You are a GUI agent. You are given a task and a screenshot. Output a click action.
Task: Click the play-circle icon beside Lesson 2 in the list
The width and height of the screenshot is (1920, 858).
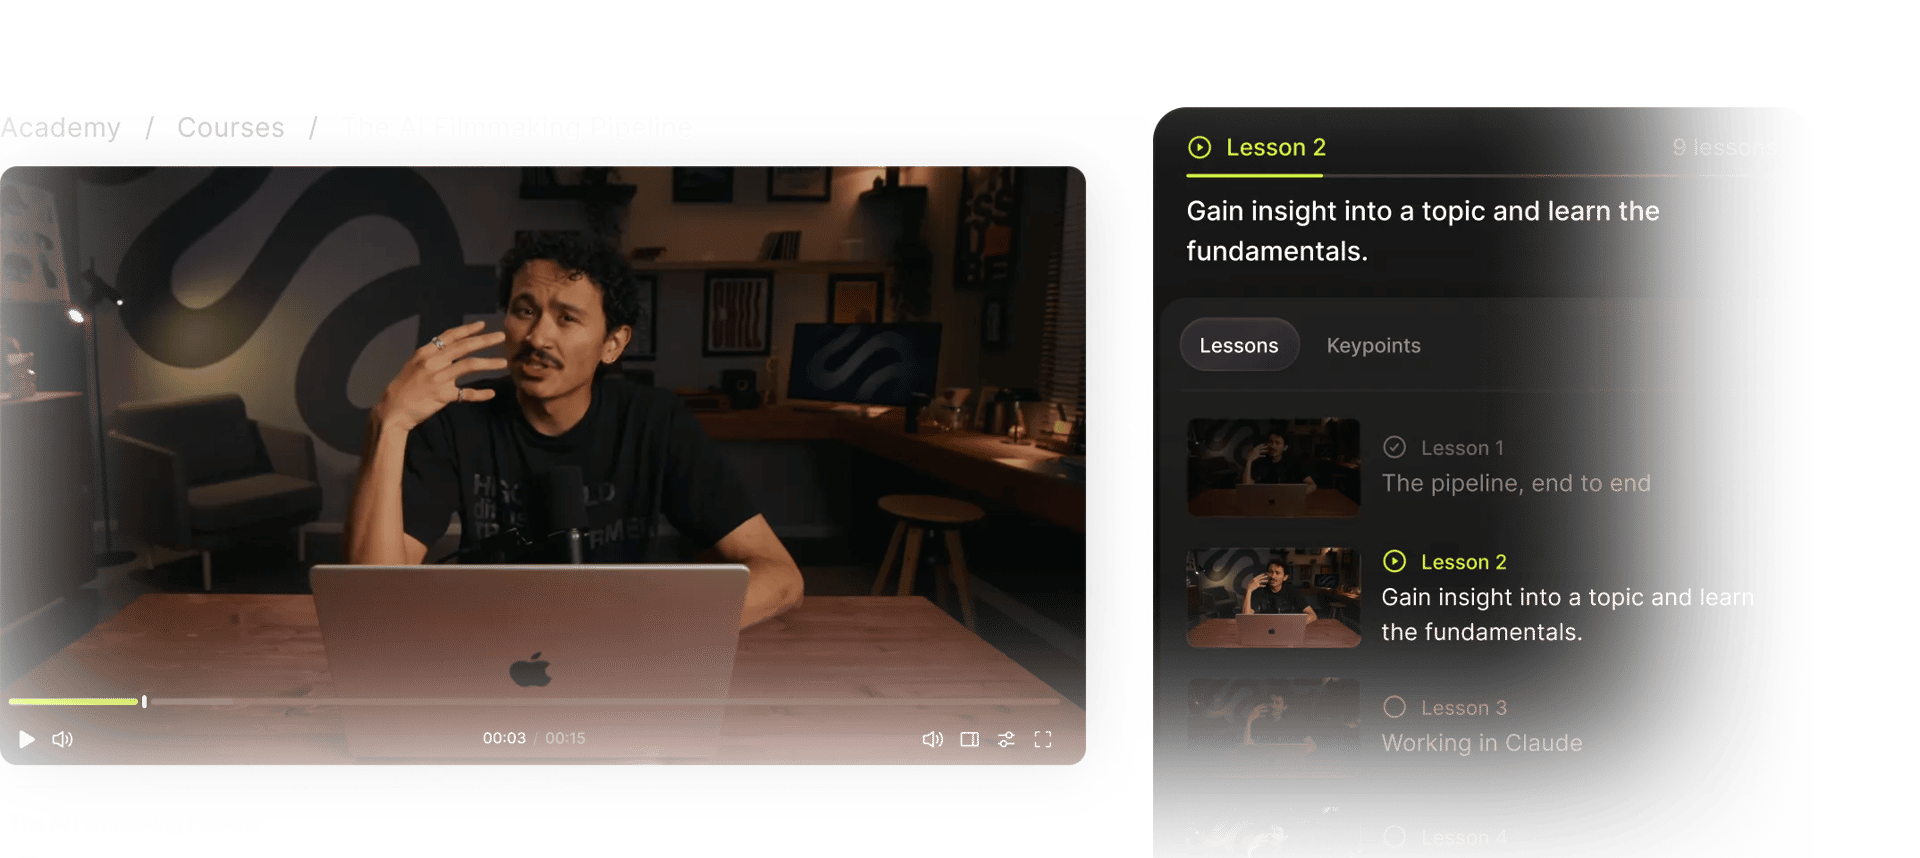pyautogui.click(x=1394, y=561)
